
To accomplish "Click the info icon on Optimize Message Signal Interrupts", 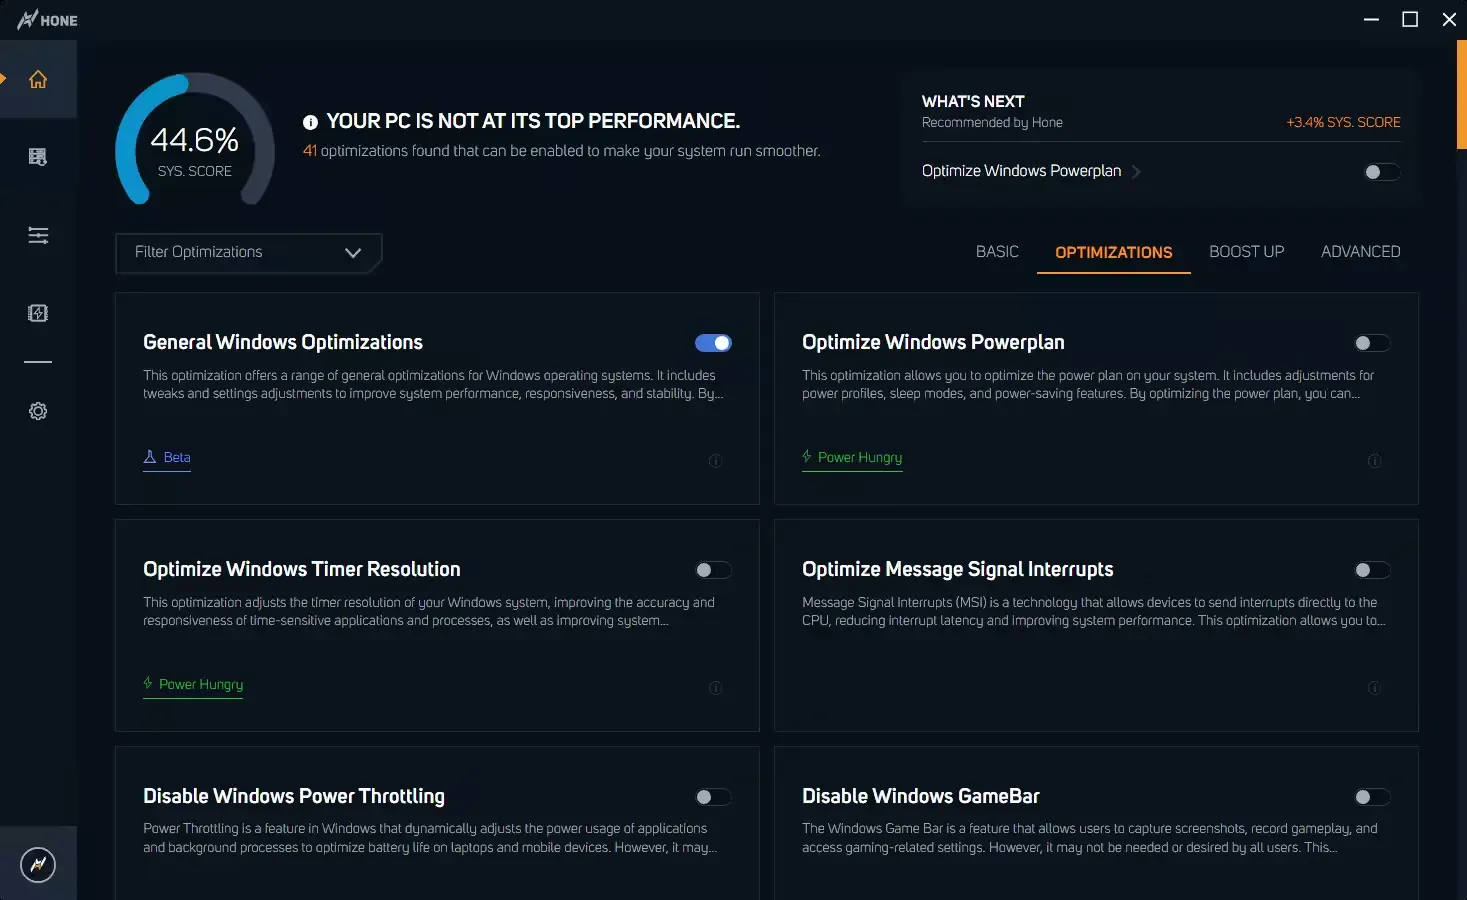I will coord(1374,688).
